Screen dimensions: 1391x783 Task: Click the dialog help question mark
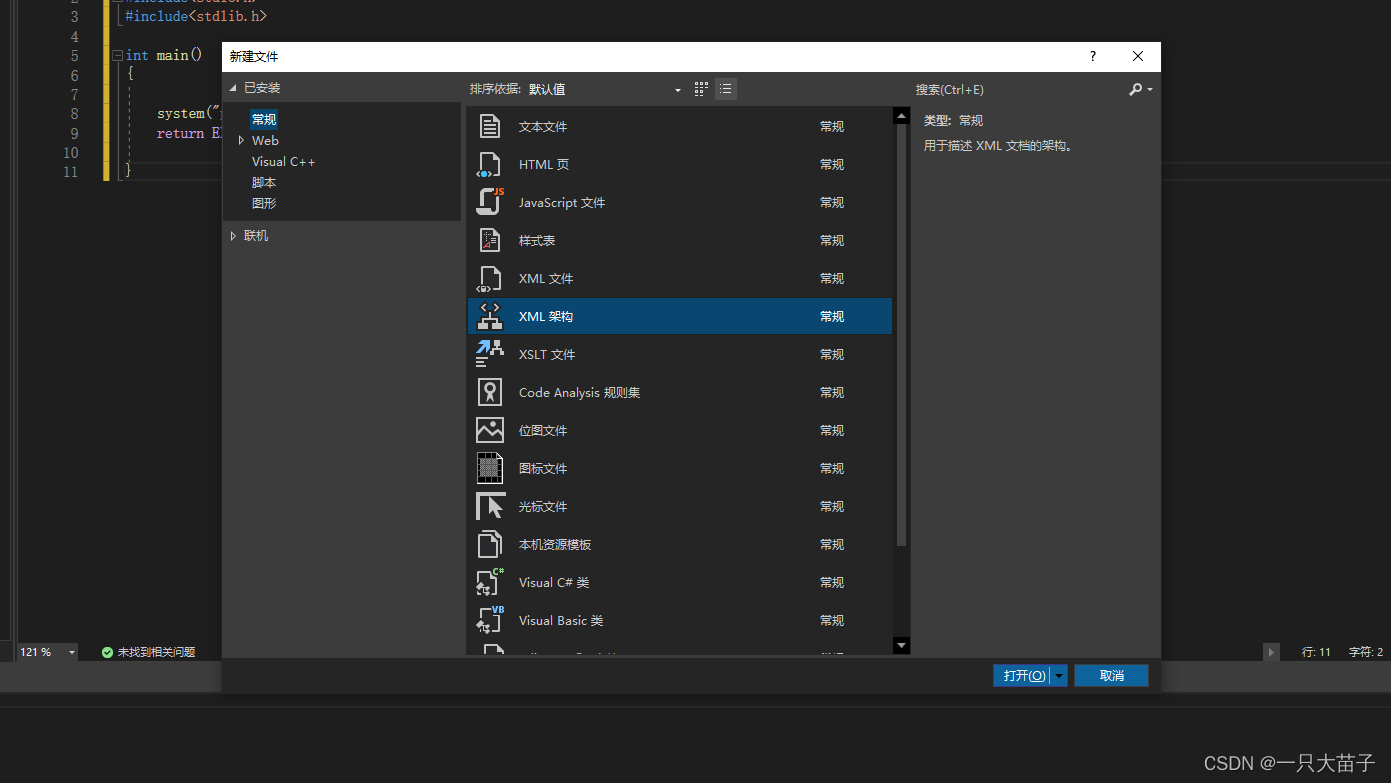point(1092,56)
